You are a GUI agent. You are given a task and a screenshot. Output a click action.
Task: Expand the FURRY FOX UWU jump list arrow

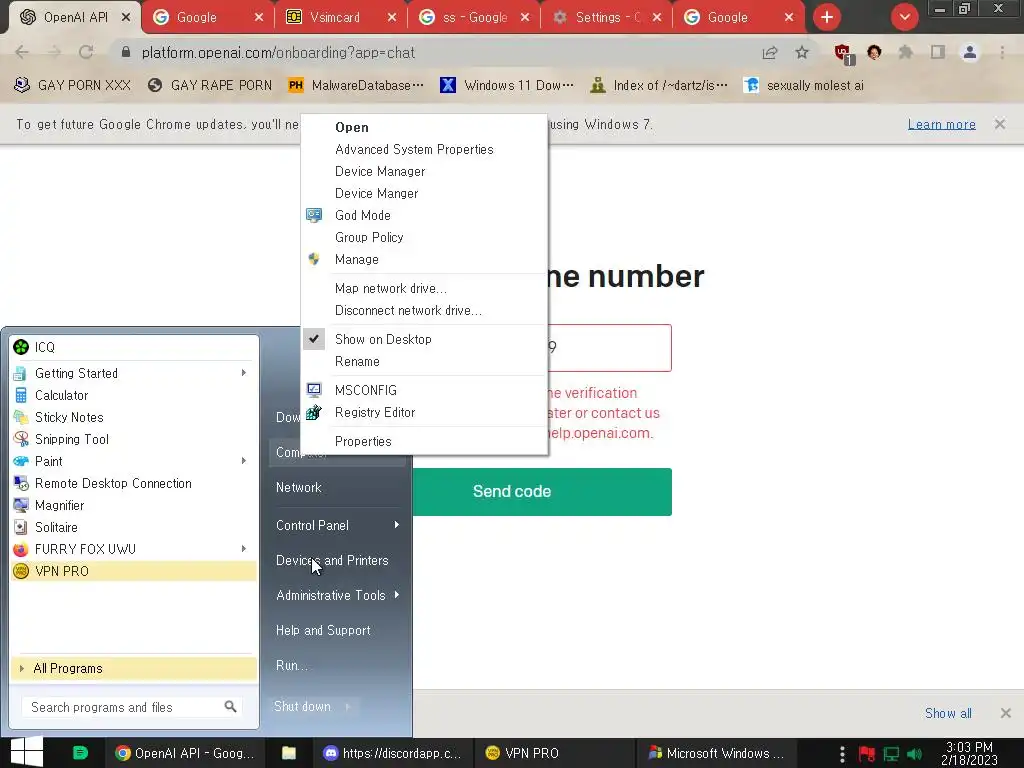pos(244,549)
